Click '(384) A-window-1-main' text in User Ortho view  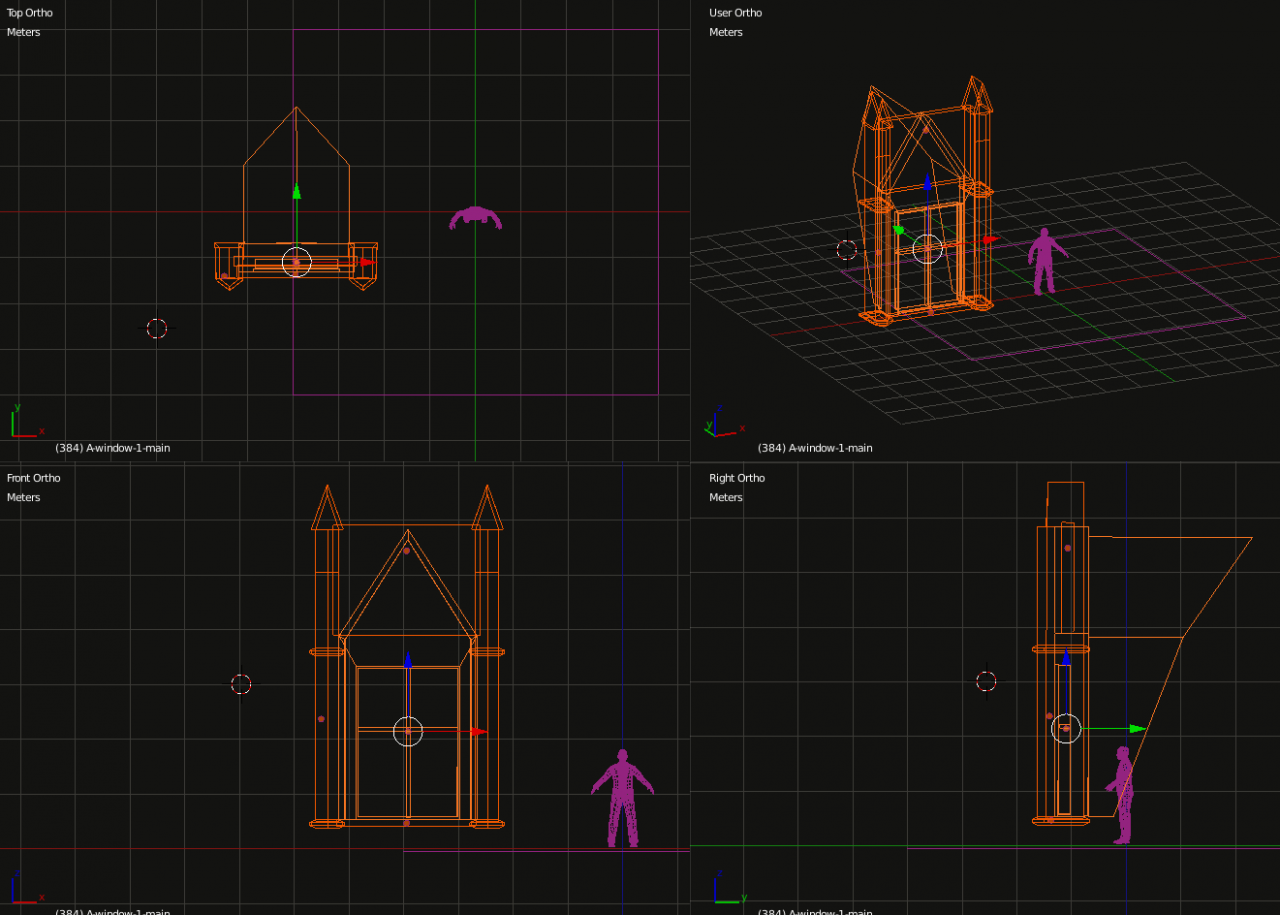tap(815, 448)
